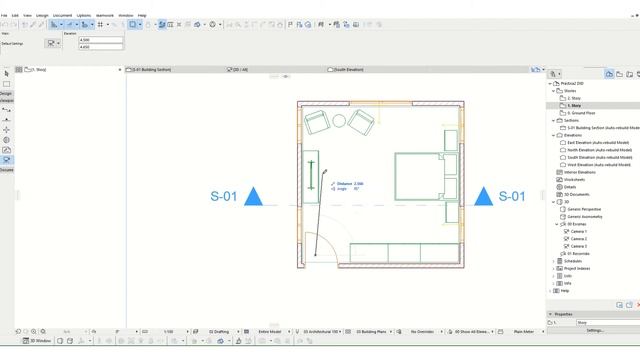
Task: Select the globe tool in the toolbox
Action: [7, 140]
